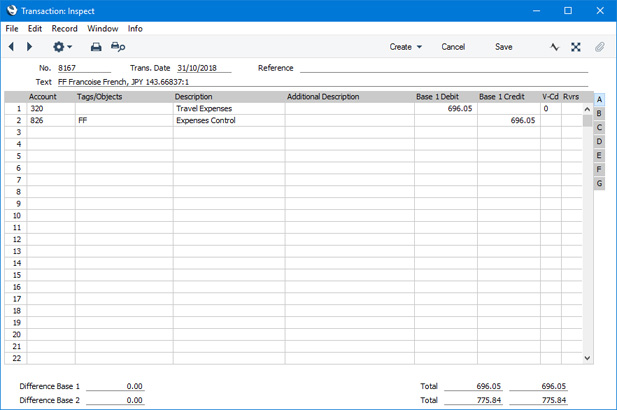This screenshot has width=617, height=410.
Task: Go to the next record arrow
Action: tap(29, 47)
